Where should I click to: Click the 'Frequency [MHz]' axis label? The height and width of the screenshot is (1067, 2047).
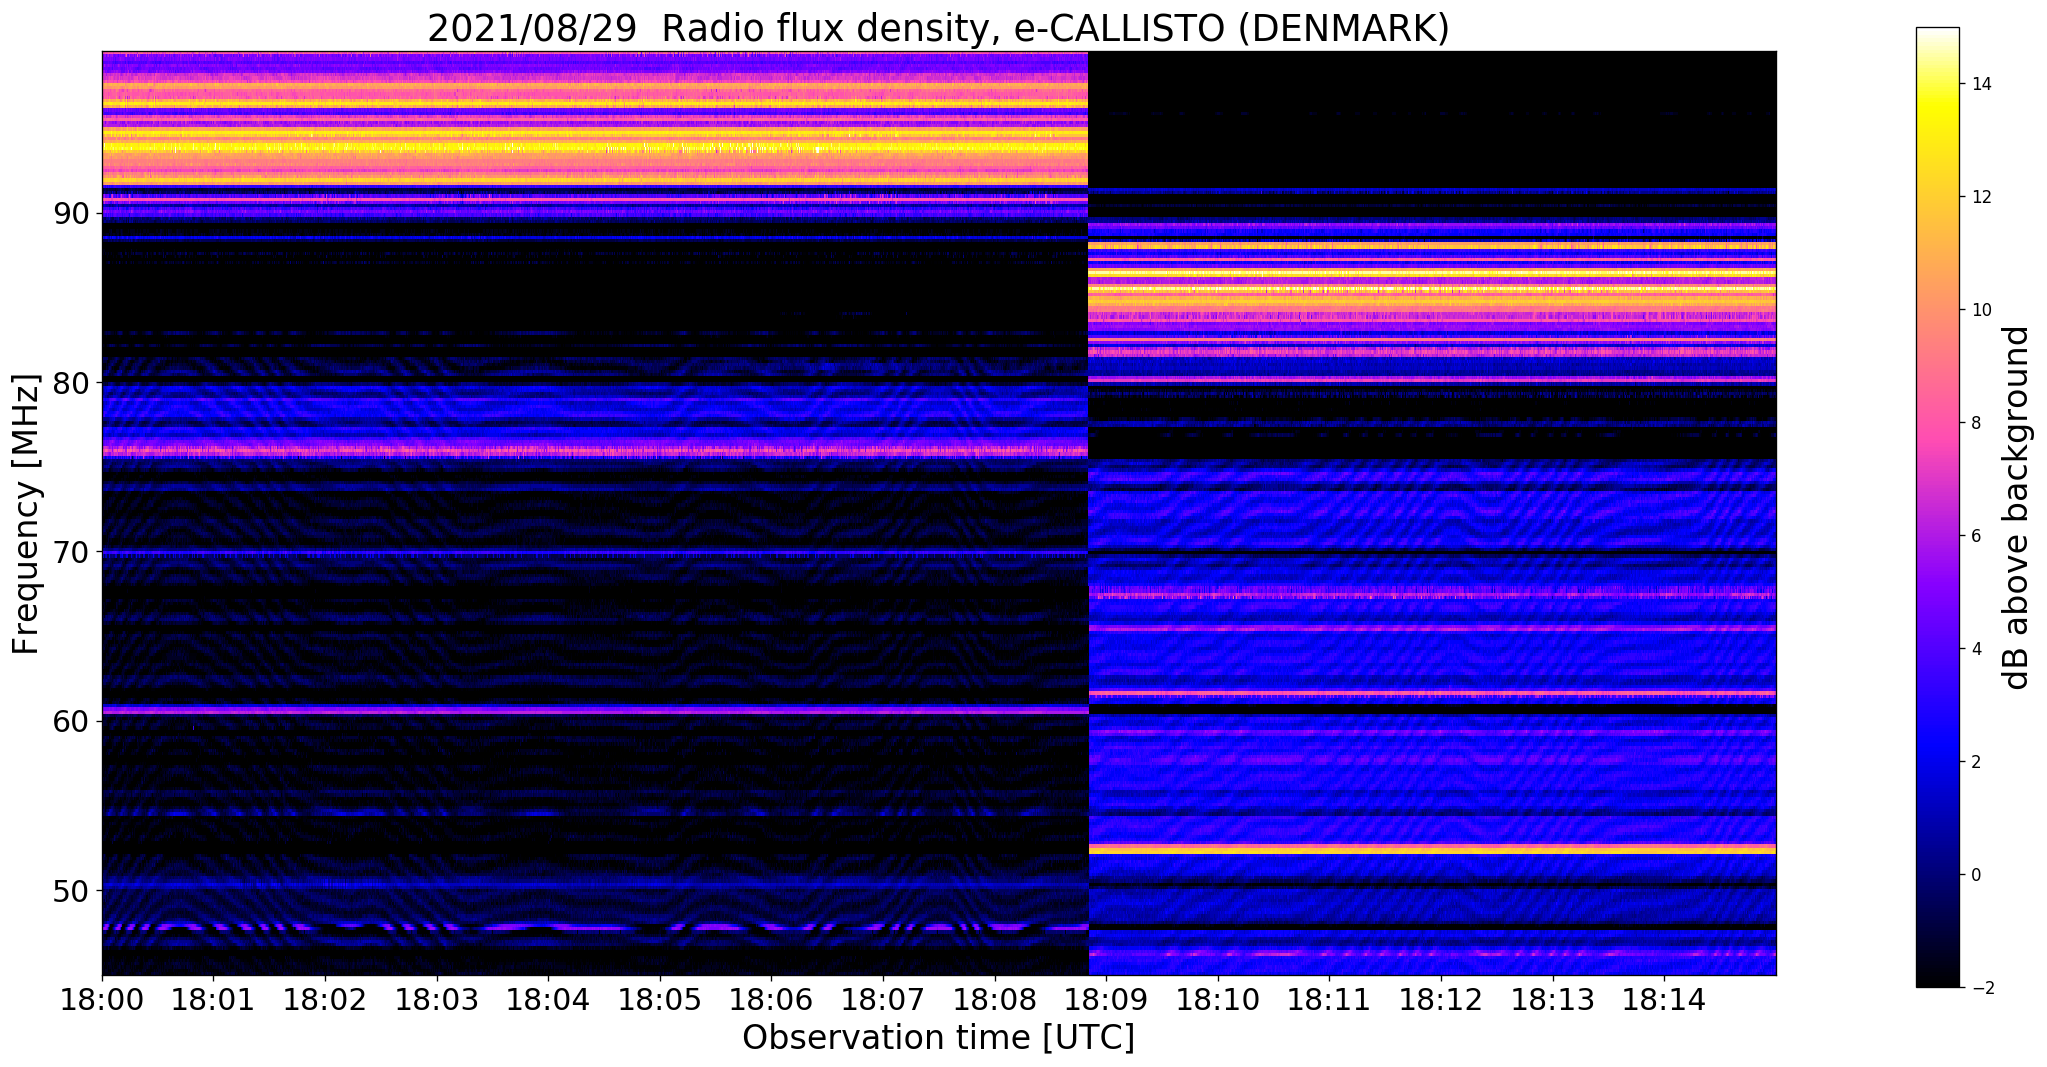coord(26,514)
